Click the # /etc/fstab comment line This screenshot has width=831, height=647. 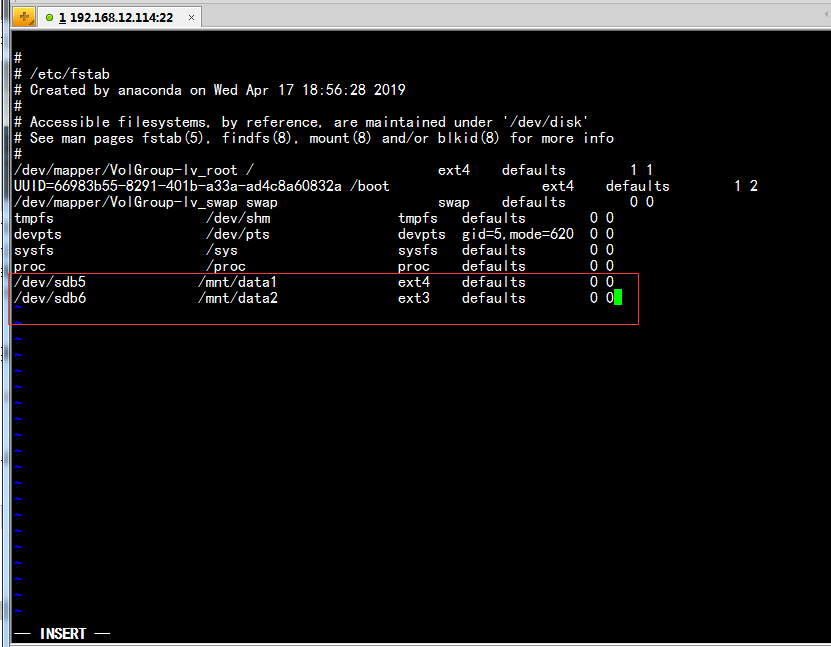62,74
